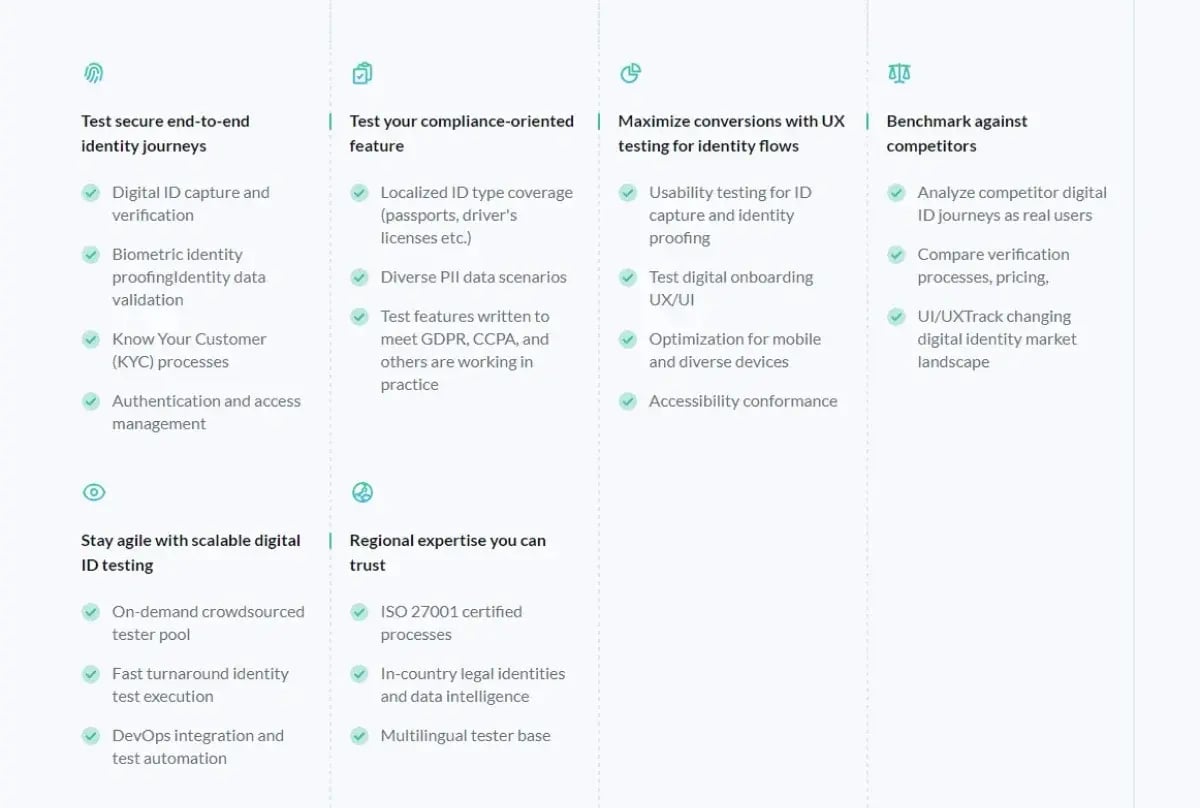Screen dimensions: 1200x808
Task: Click the clipboard checklist icon for compliance
Action: click(362, 73)
